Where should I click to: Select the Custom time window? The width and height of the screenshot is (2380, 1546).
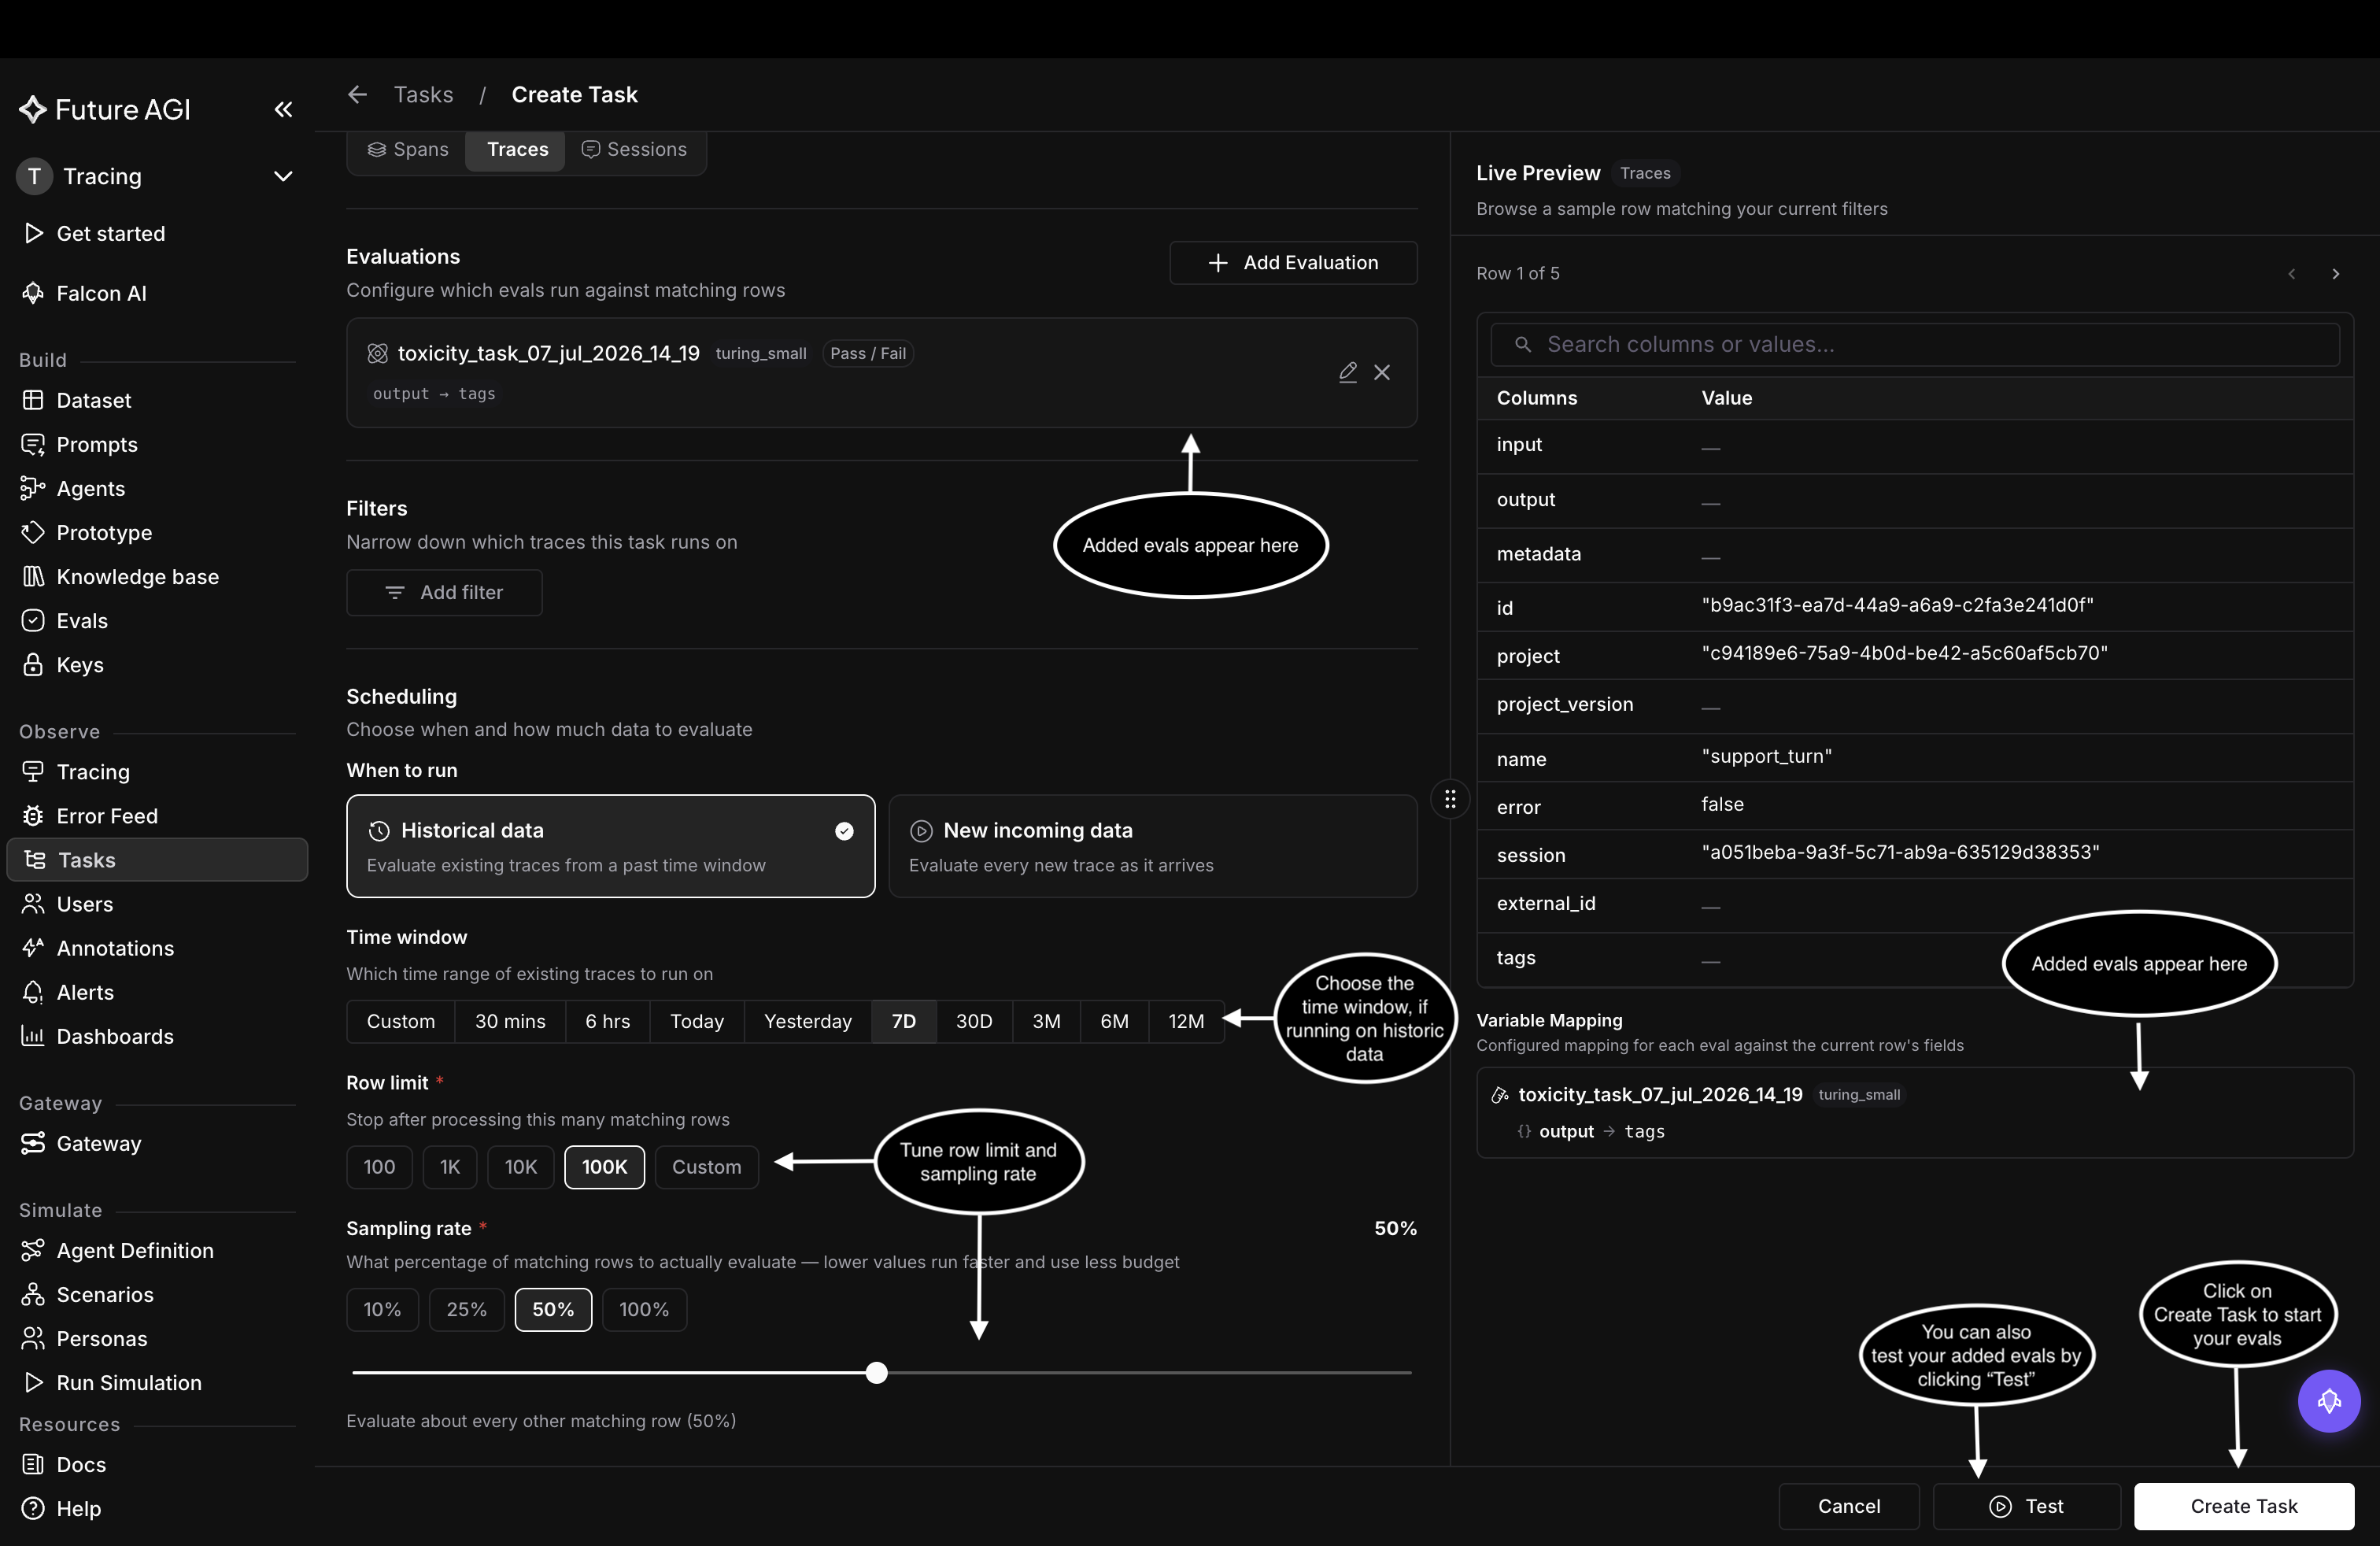[x=400, y=1021]
